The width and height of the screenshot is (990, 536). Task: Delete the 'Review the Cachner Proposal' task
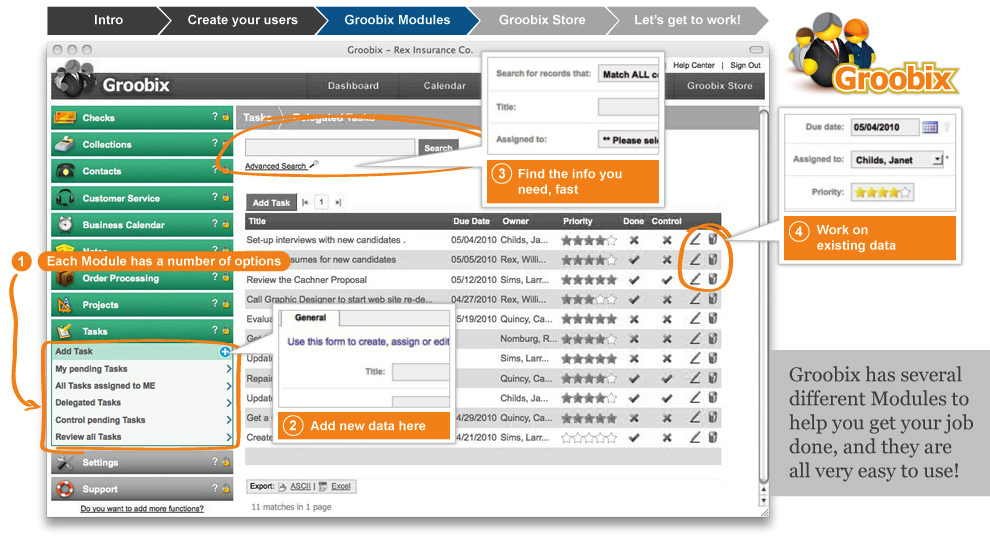tap(713, 279)
